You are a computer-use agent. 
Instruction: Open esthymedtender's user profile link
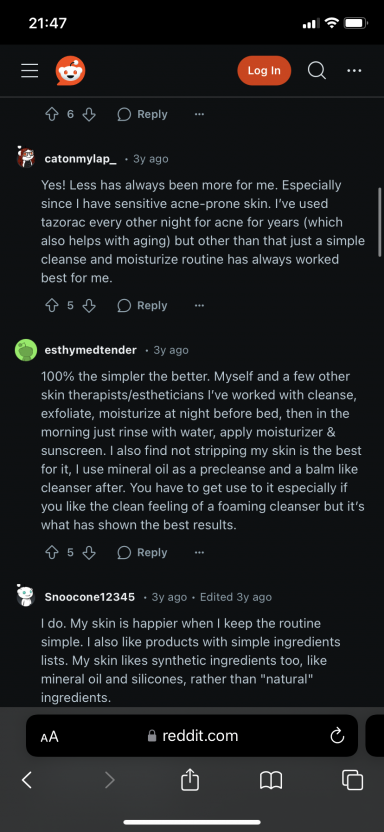(91, 350)
